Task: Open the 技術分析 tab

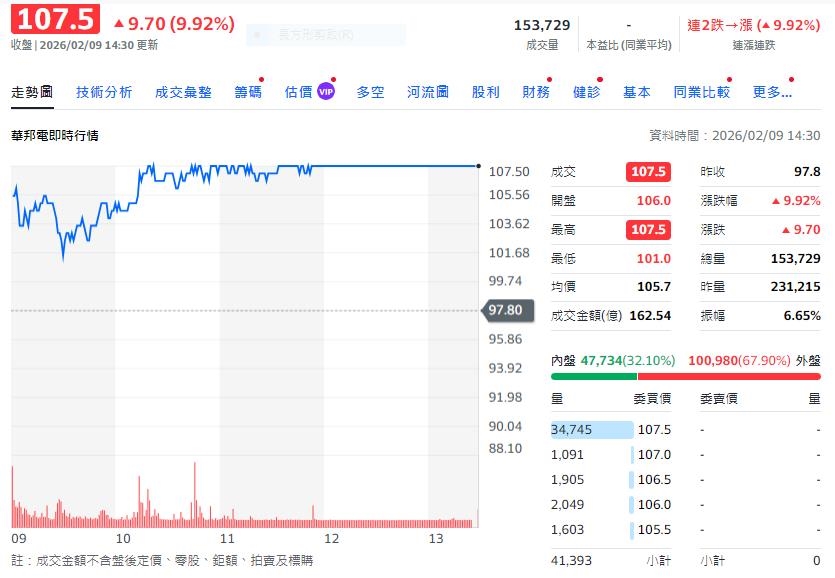Action: coord(104,92)
